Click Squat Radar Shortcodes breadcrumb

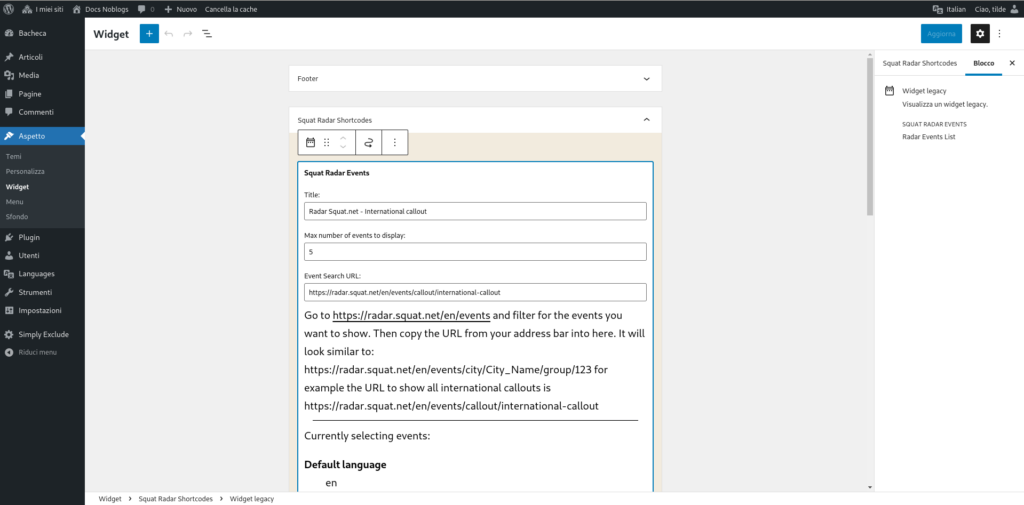[x=176, y=498]
